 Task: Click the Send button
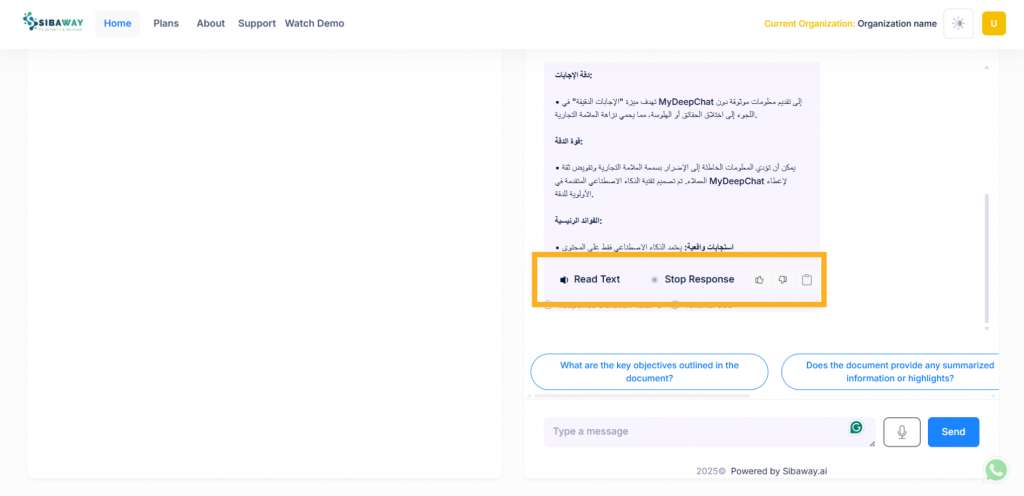tap(953, 432)
